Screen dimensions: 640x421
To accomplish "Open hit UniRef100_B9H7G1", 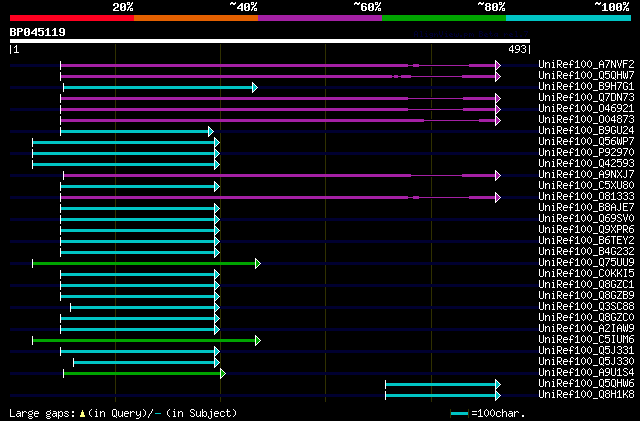I will tap(586, 87).
